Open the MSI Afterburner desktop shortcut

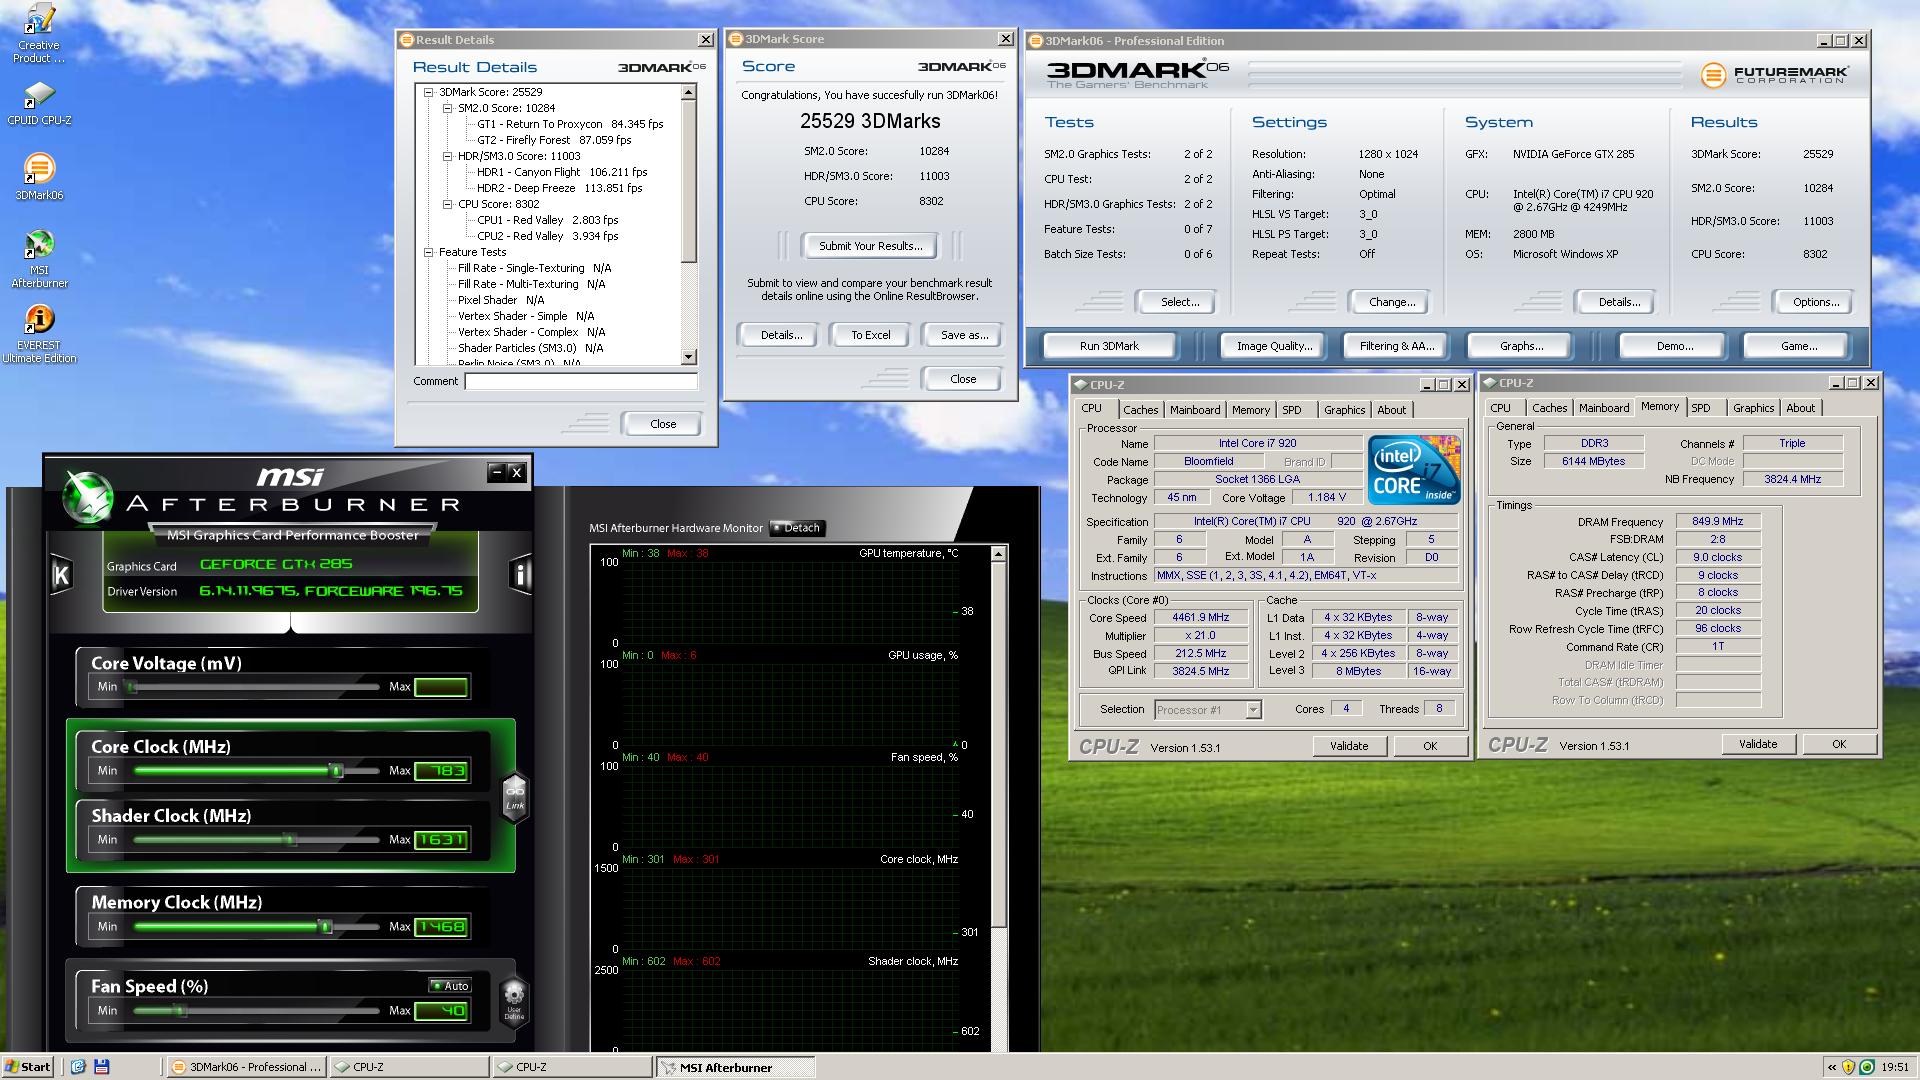tap(39, 245)
